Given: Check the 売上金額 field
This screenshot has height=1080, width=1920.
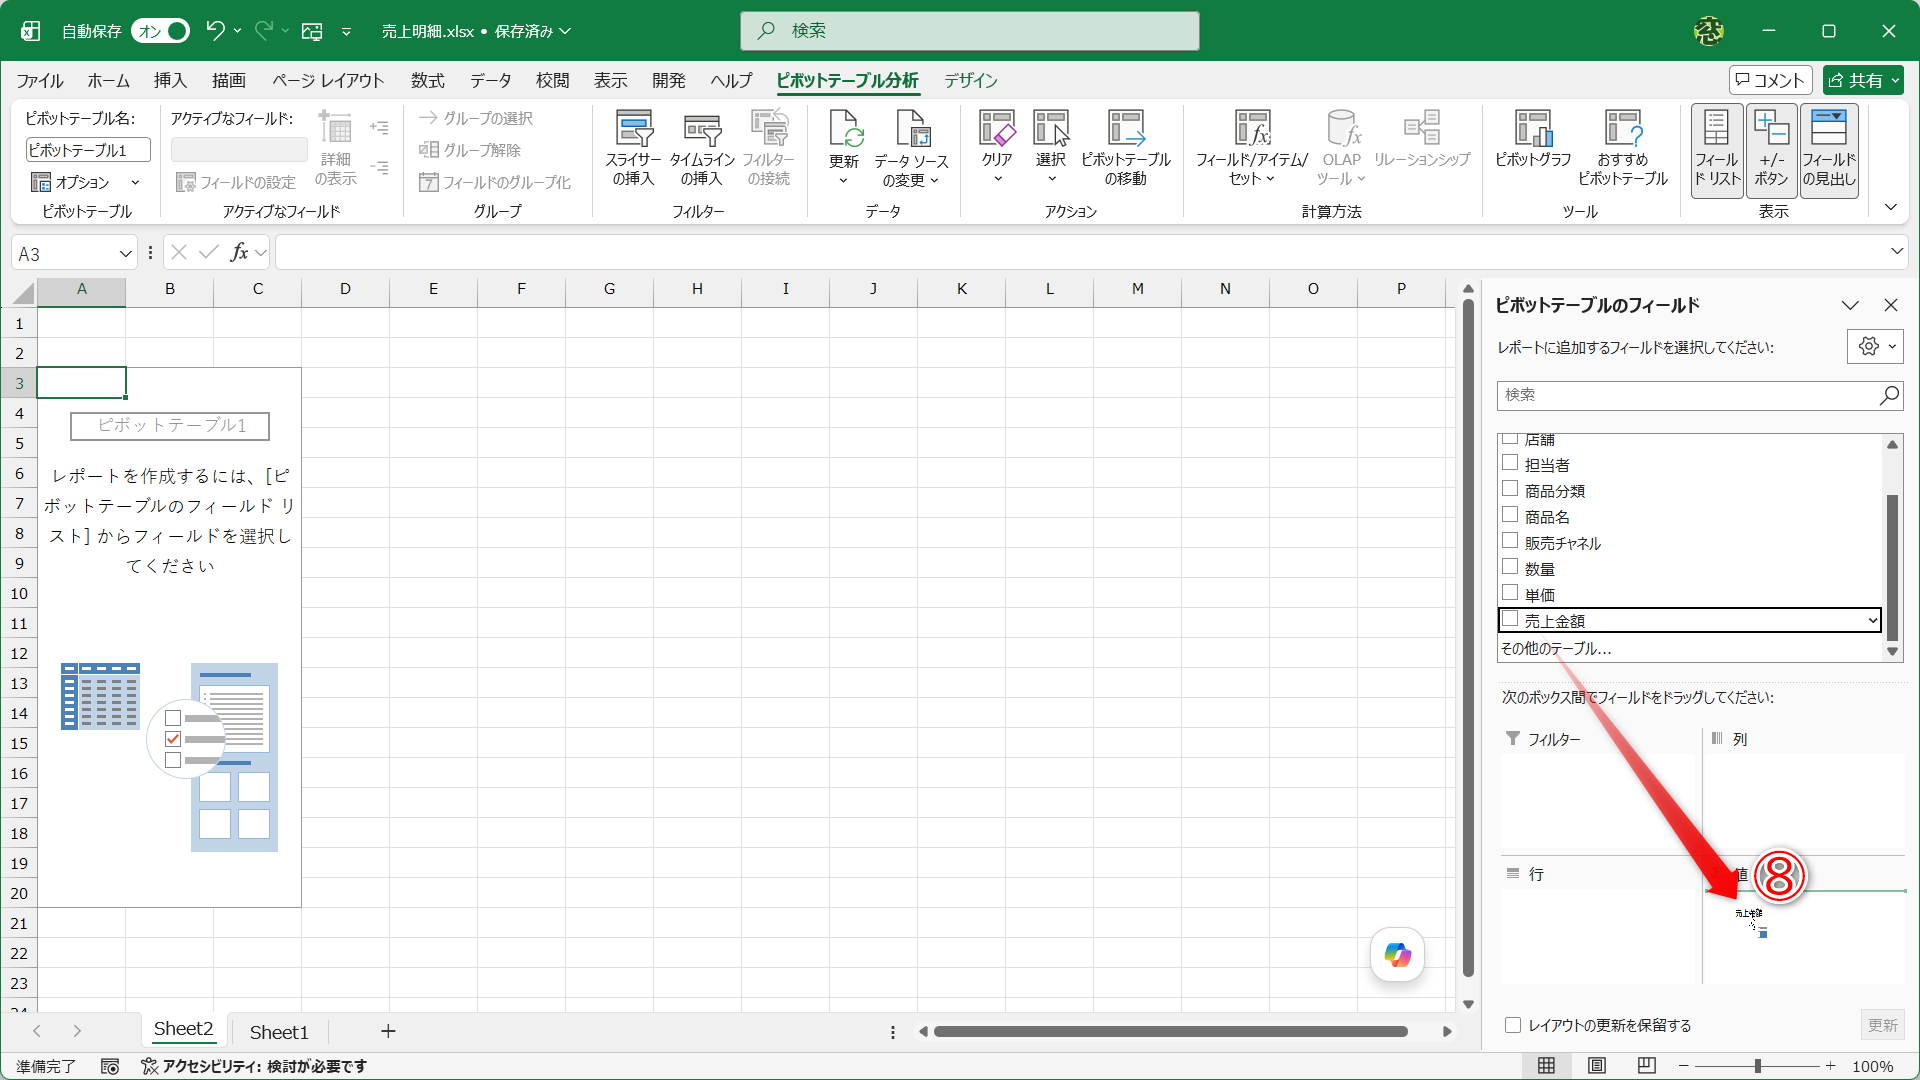Looking at the screenshot, I should [1510, 619].
